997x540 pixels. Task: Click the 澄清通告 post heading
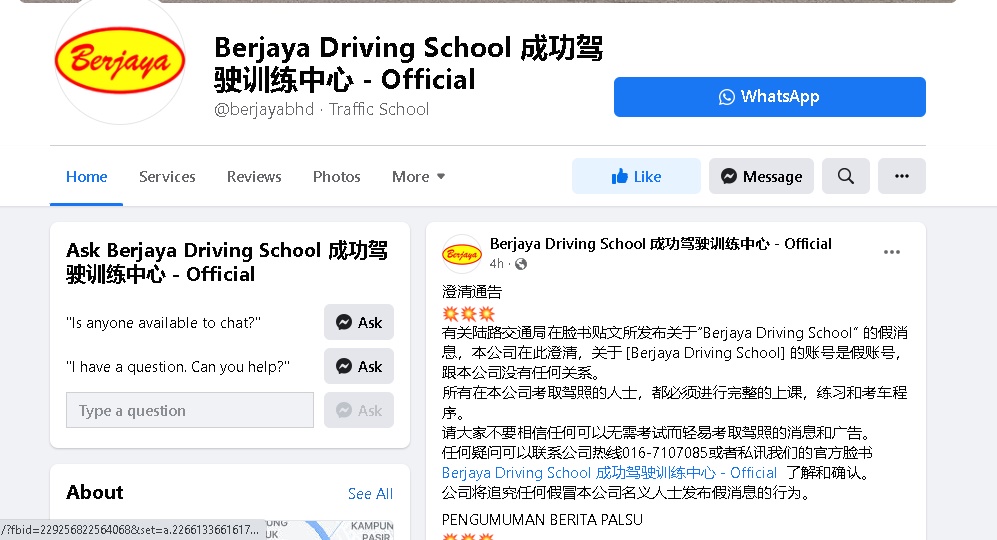[472, 292]
